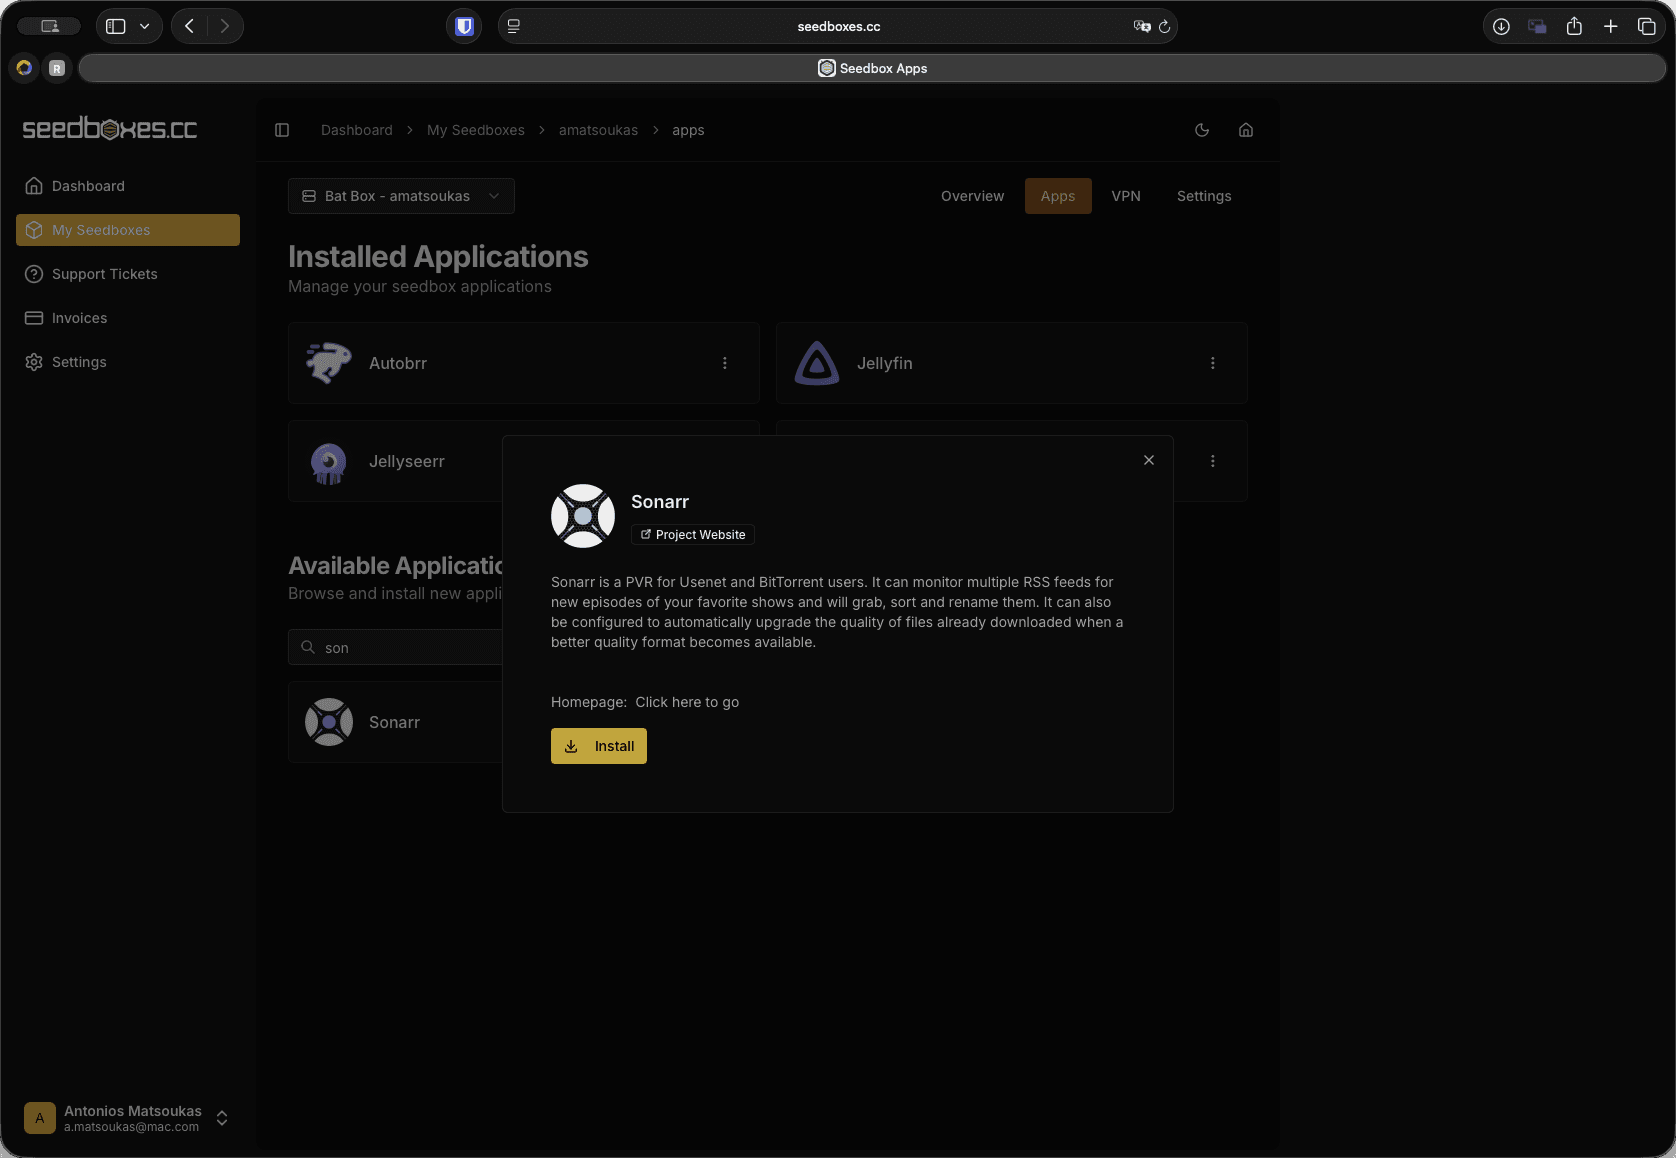Collapse the app sidebar panel icon
This screenshot has height=1158, width=1676.
pos(282,130)
